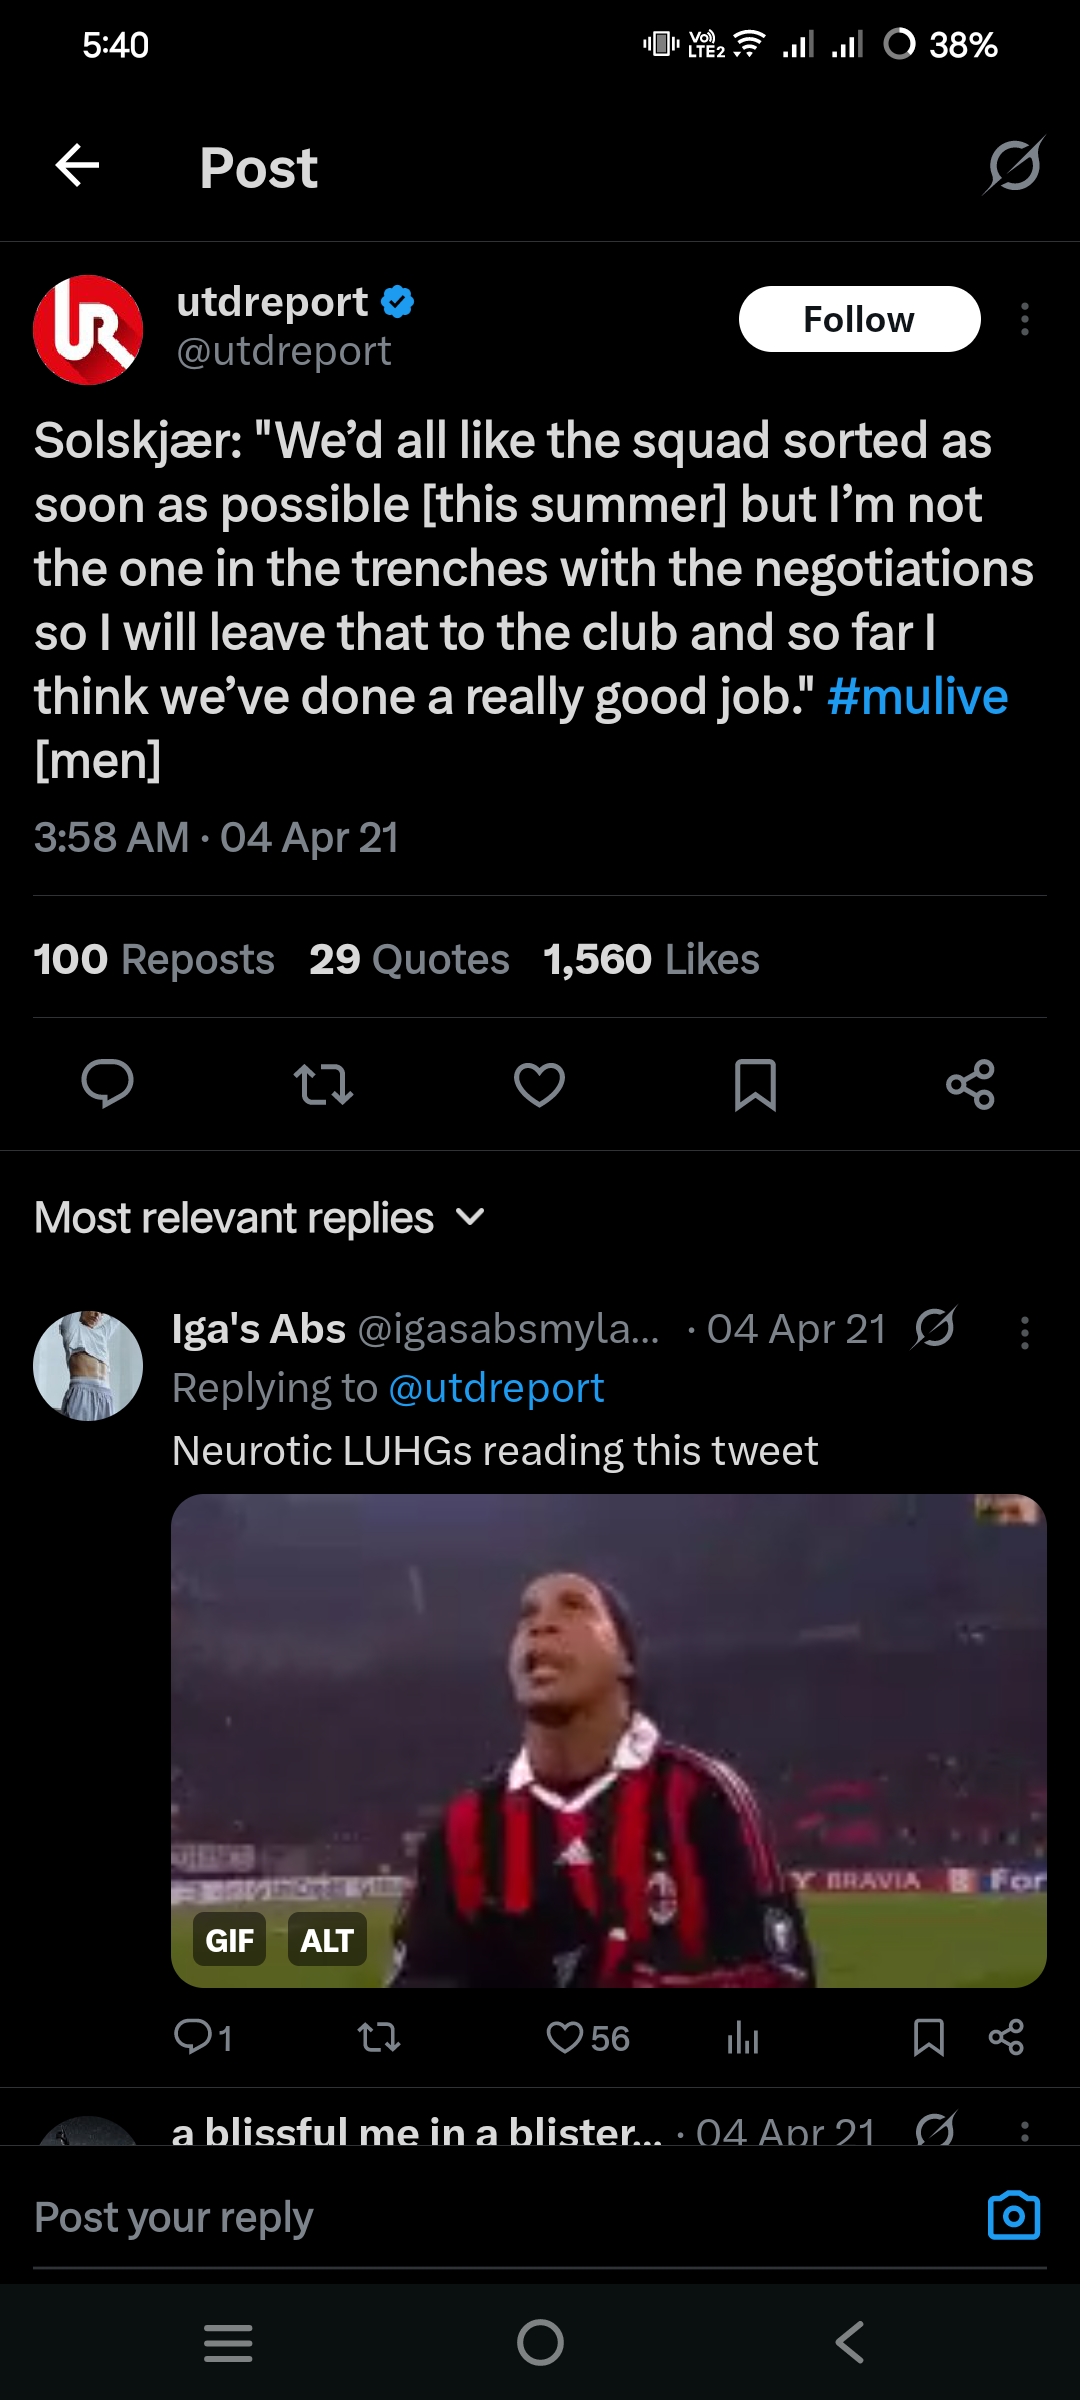This screenshot has width=1080, height=2400.
Task: Tap the camera icon in the reply bar
Action: 1013,2216
